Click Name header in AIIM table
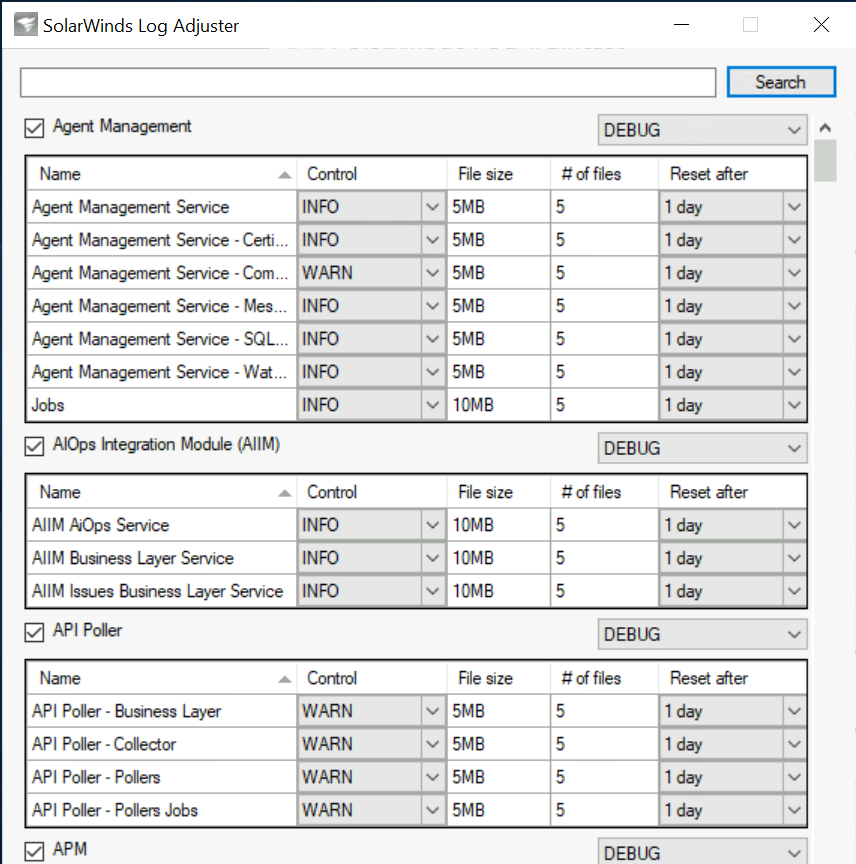The image size is (856, 864). 161,492
